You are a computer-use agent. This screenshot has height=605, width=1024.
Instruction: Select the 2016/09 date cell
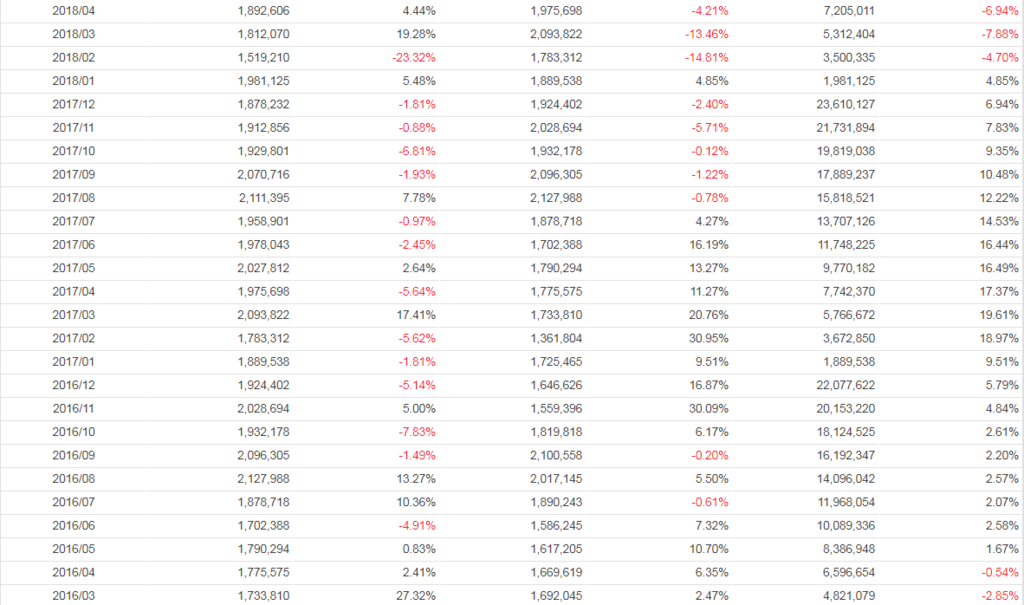72,455
